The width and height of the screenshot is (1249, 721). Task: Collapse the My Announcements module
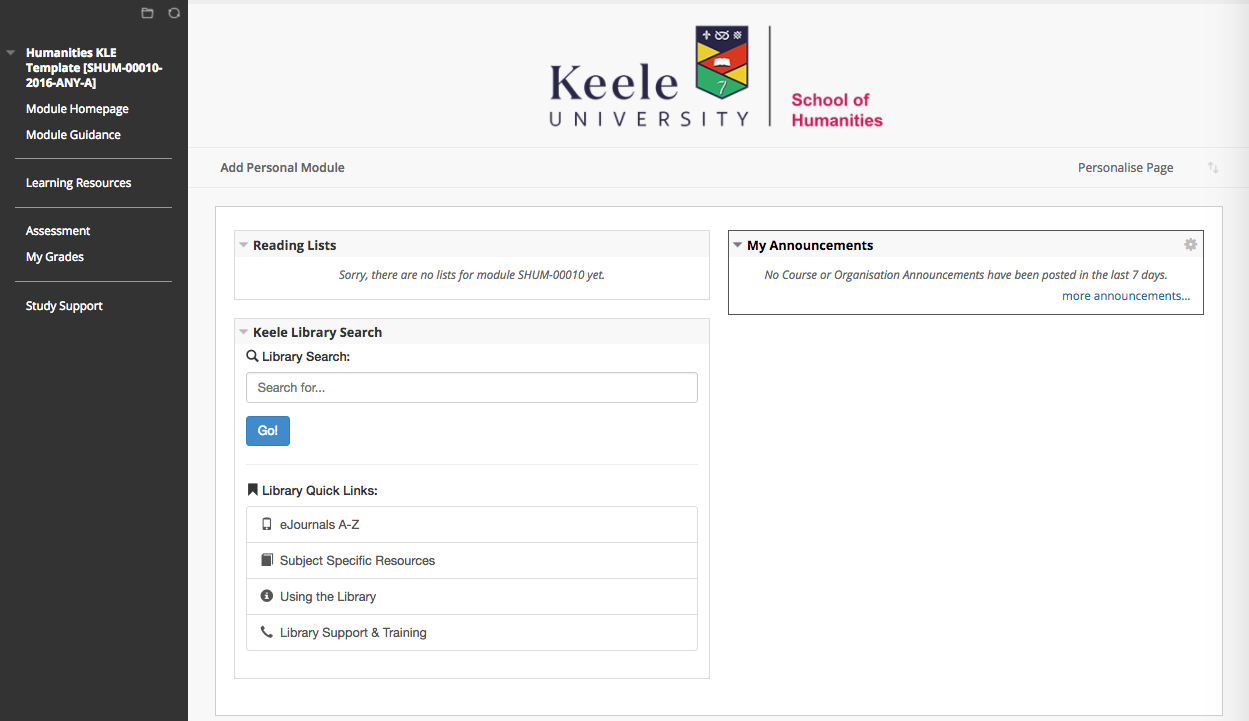coord(738,244)
